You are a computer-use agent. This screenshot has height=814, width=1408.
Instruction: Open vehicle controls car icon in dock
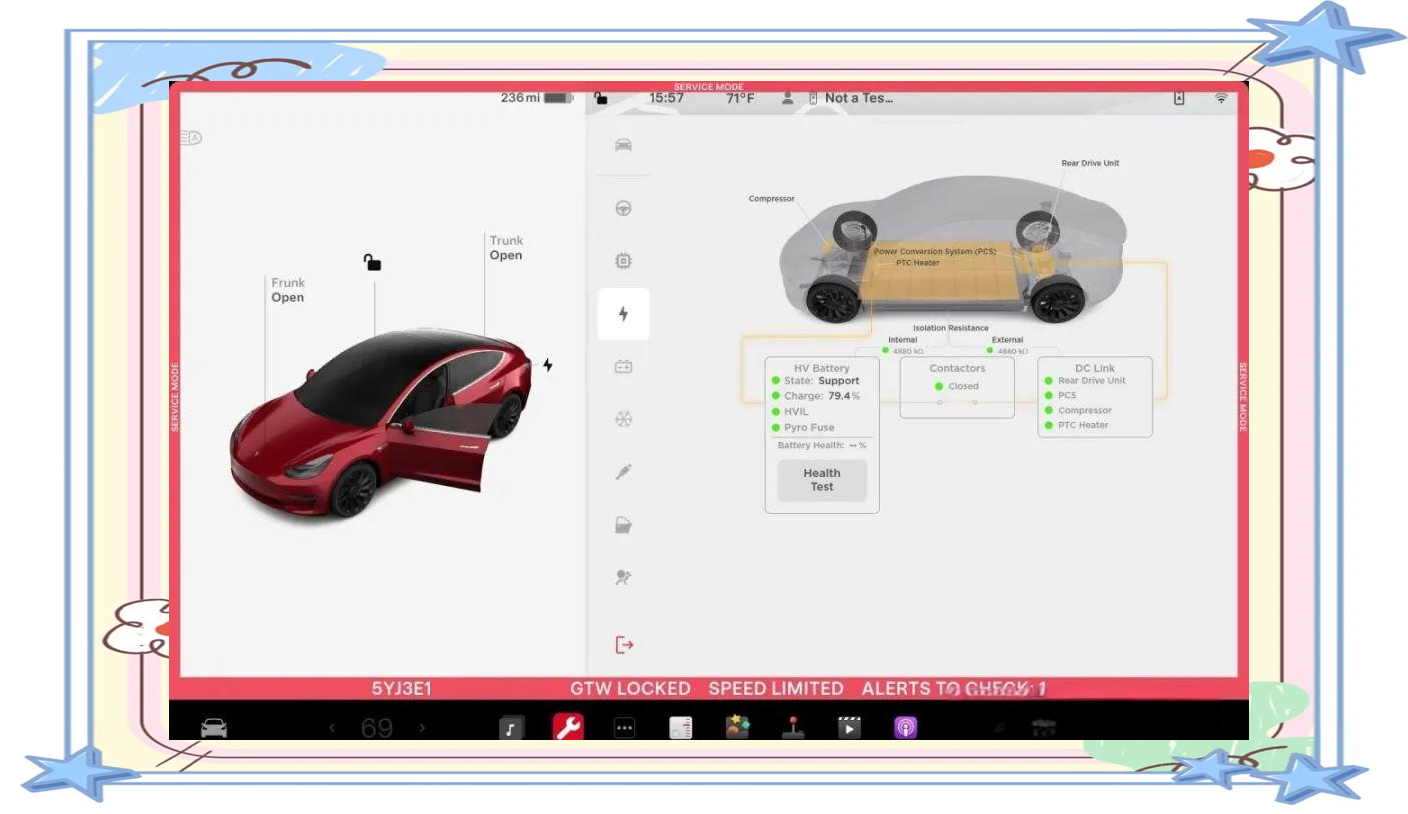click(x=214, y=728)
